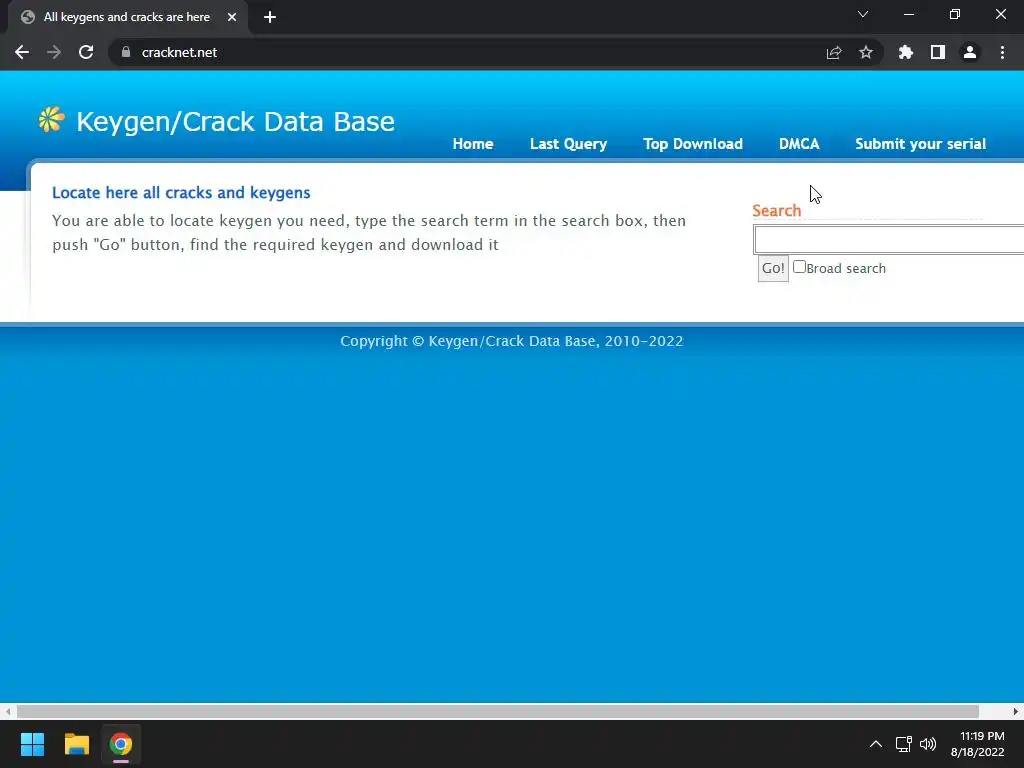Screen dimensions: 1024x768
Task: Open the Windows Start menu
Action: tap(32, 744)
